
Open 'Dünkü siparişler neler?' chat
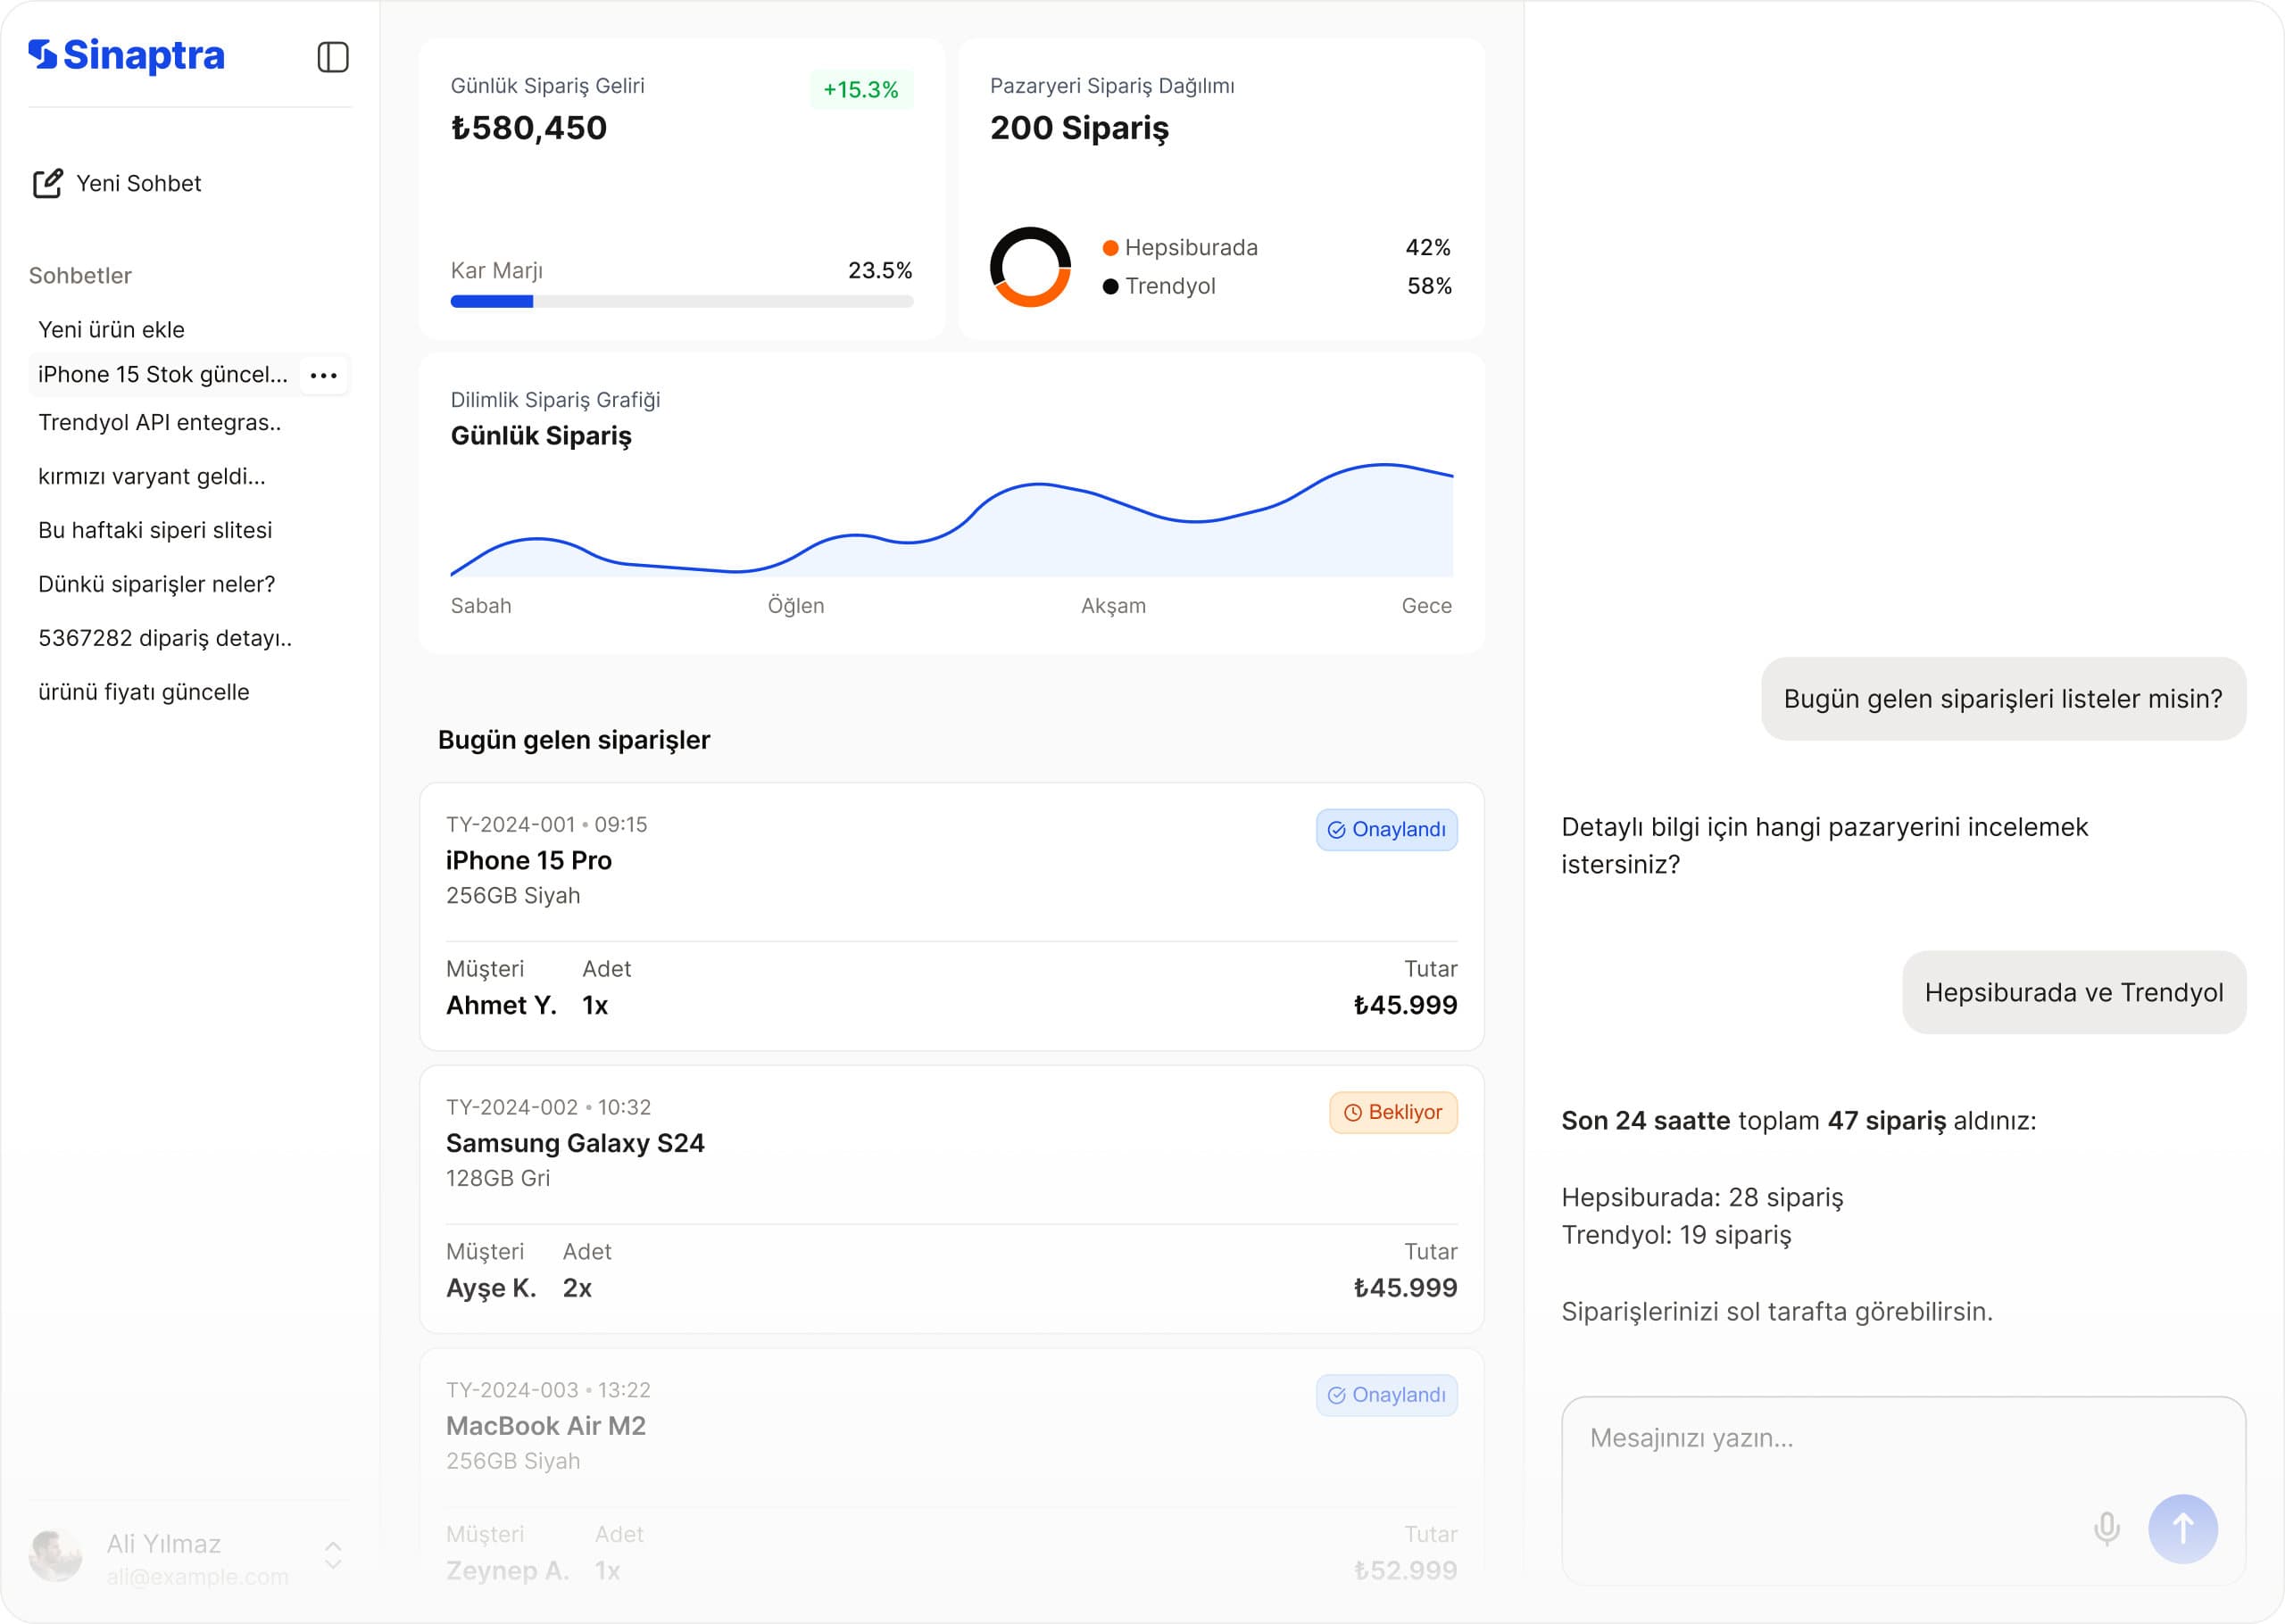pyautogui.click(x=157, y=584)
